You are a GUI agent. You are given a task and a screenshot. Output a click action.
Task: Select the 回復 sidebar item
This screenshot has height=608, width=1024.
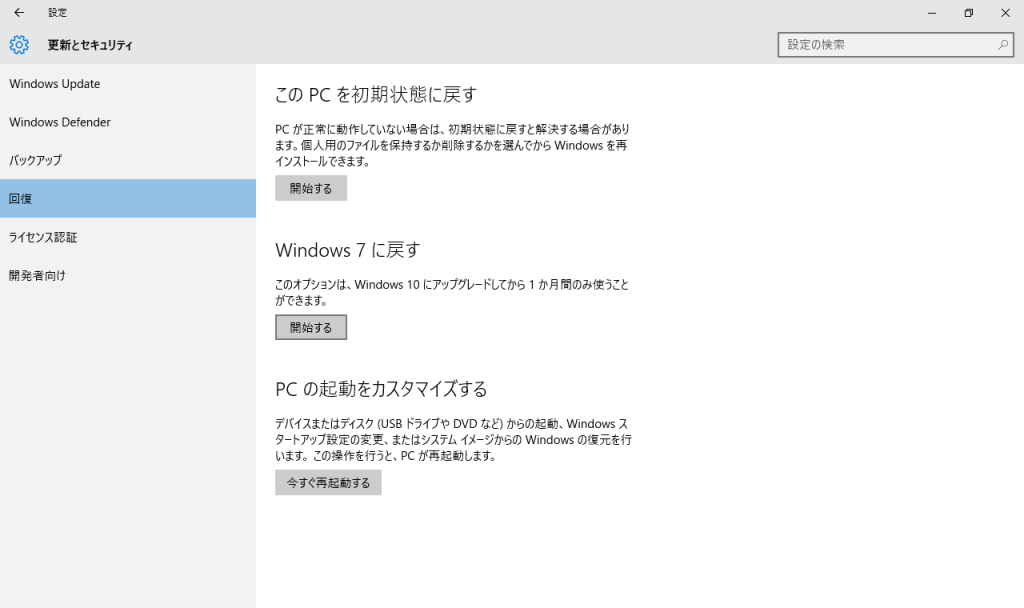tap(128, 199)
